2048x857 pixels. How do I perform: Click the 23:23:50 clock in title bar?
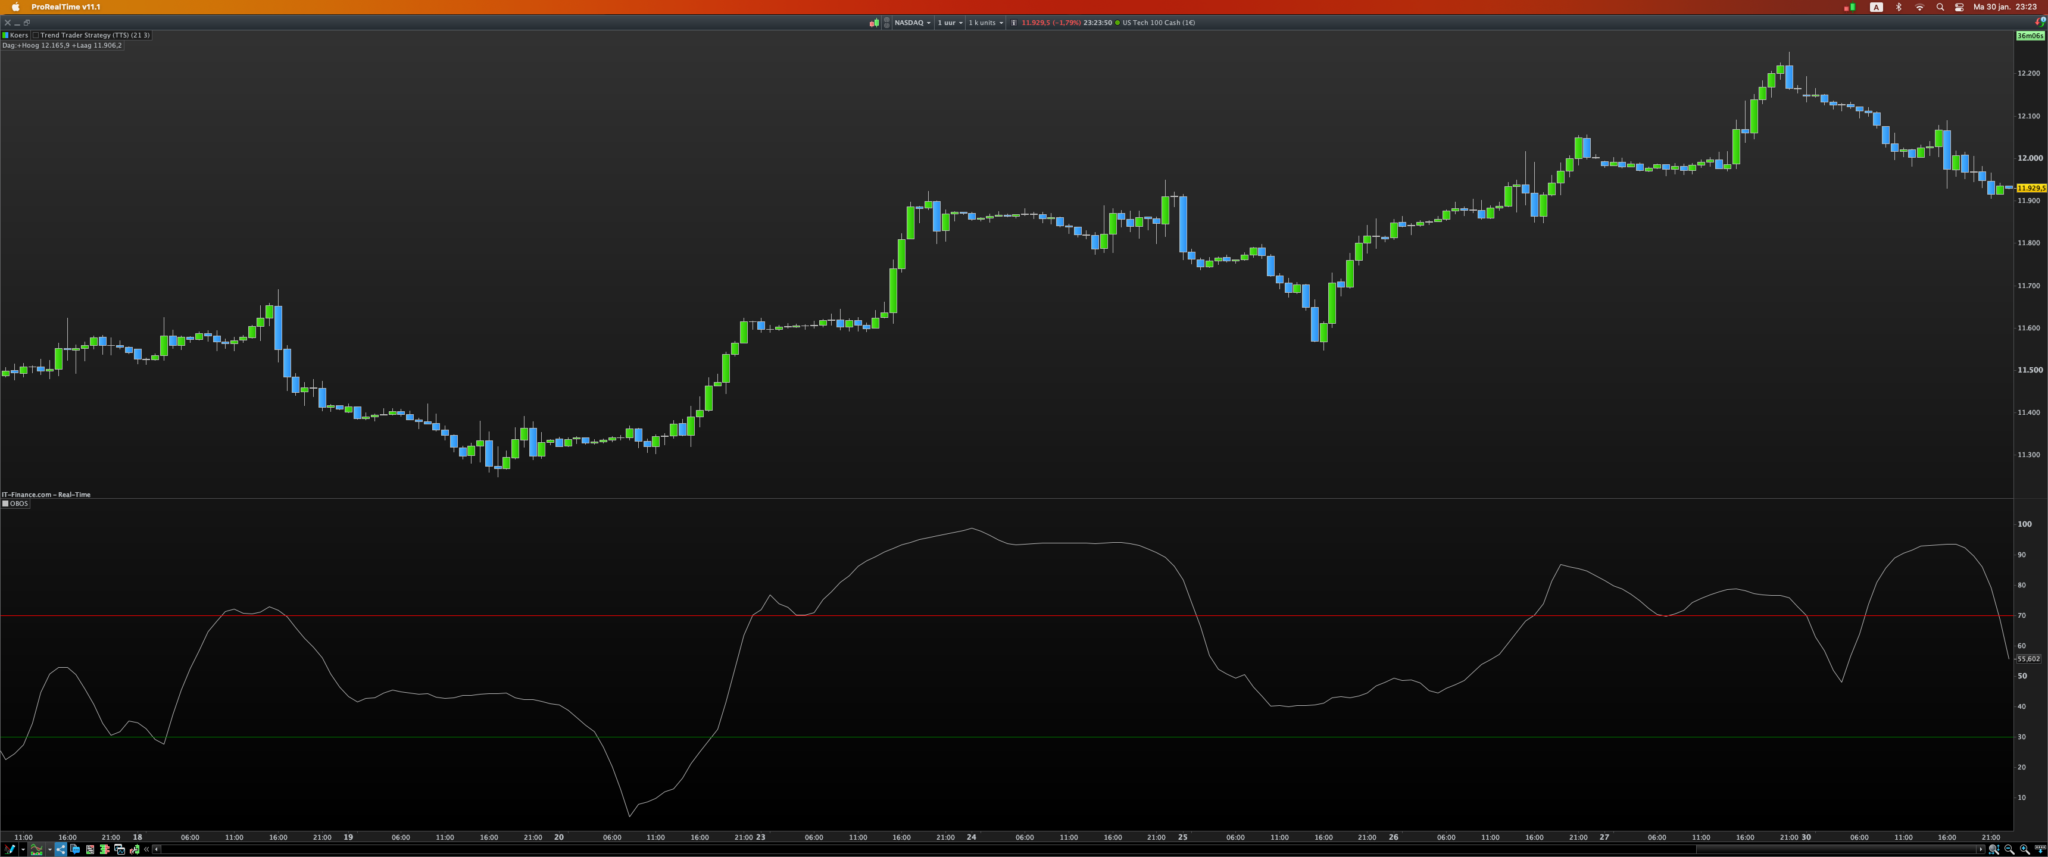click(x=1098, y=22)
